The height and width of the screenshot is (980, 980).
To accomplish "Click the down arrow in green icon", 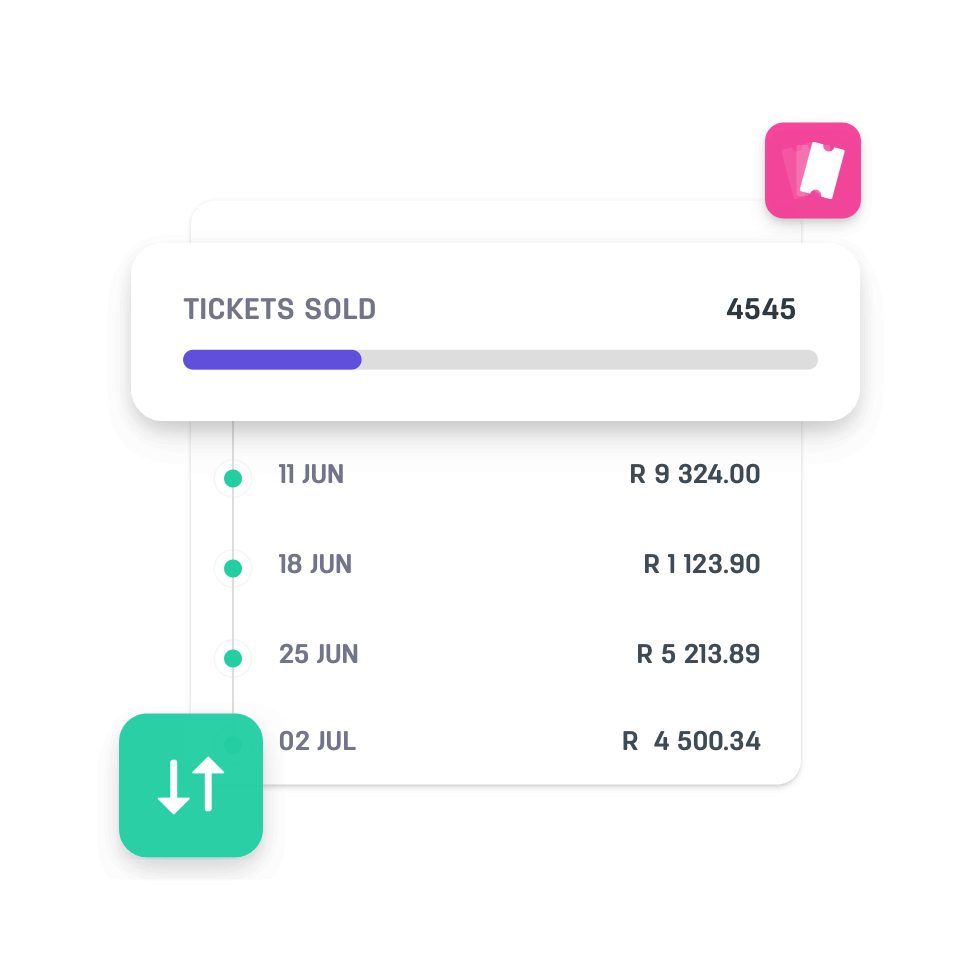I will pos(174,786).
